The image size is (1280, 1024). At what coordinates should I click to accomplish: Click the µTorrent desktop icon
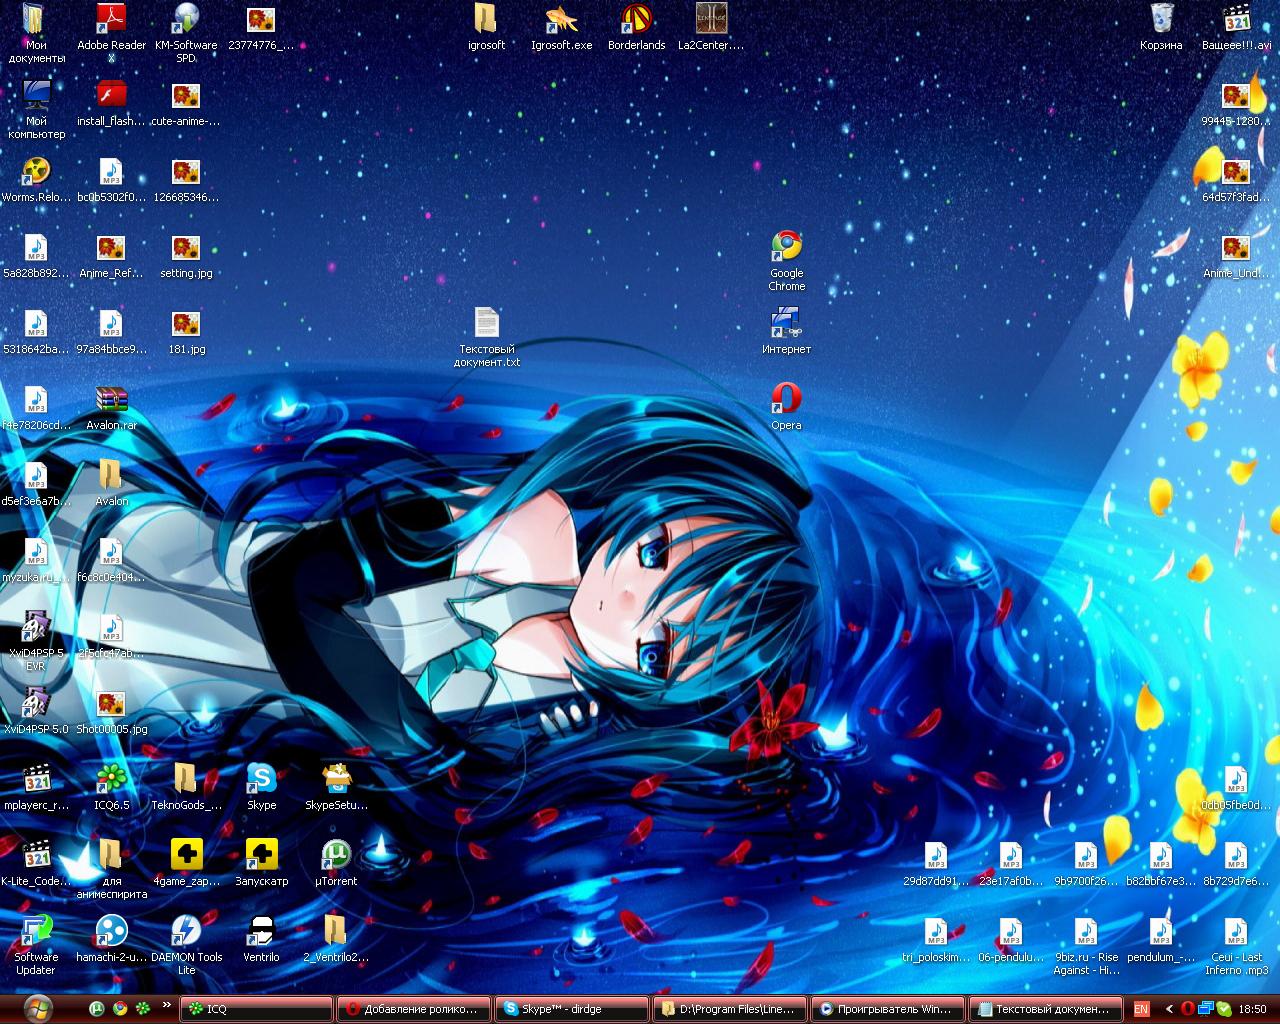(336, 863)
